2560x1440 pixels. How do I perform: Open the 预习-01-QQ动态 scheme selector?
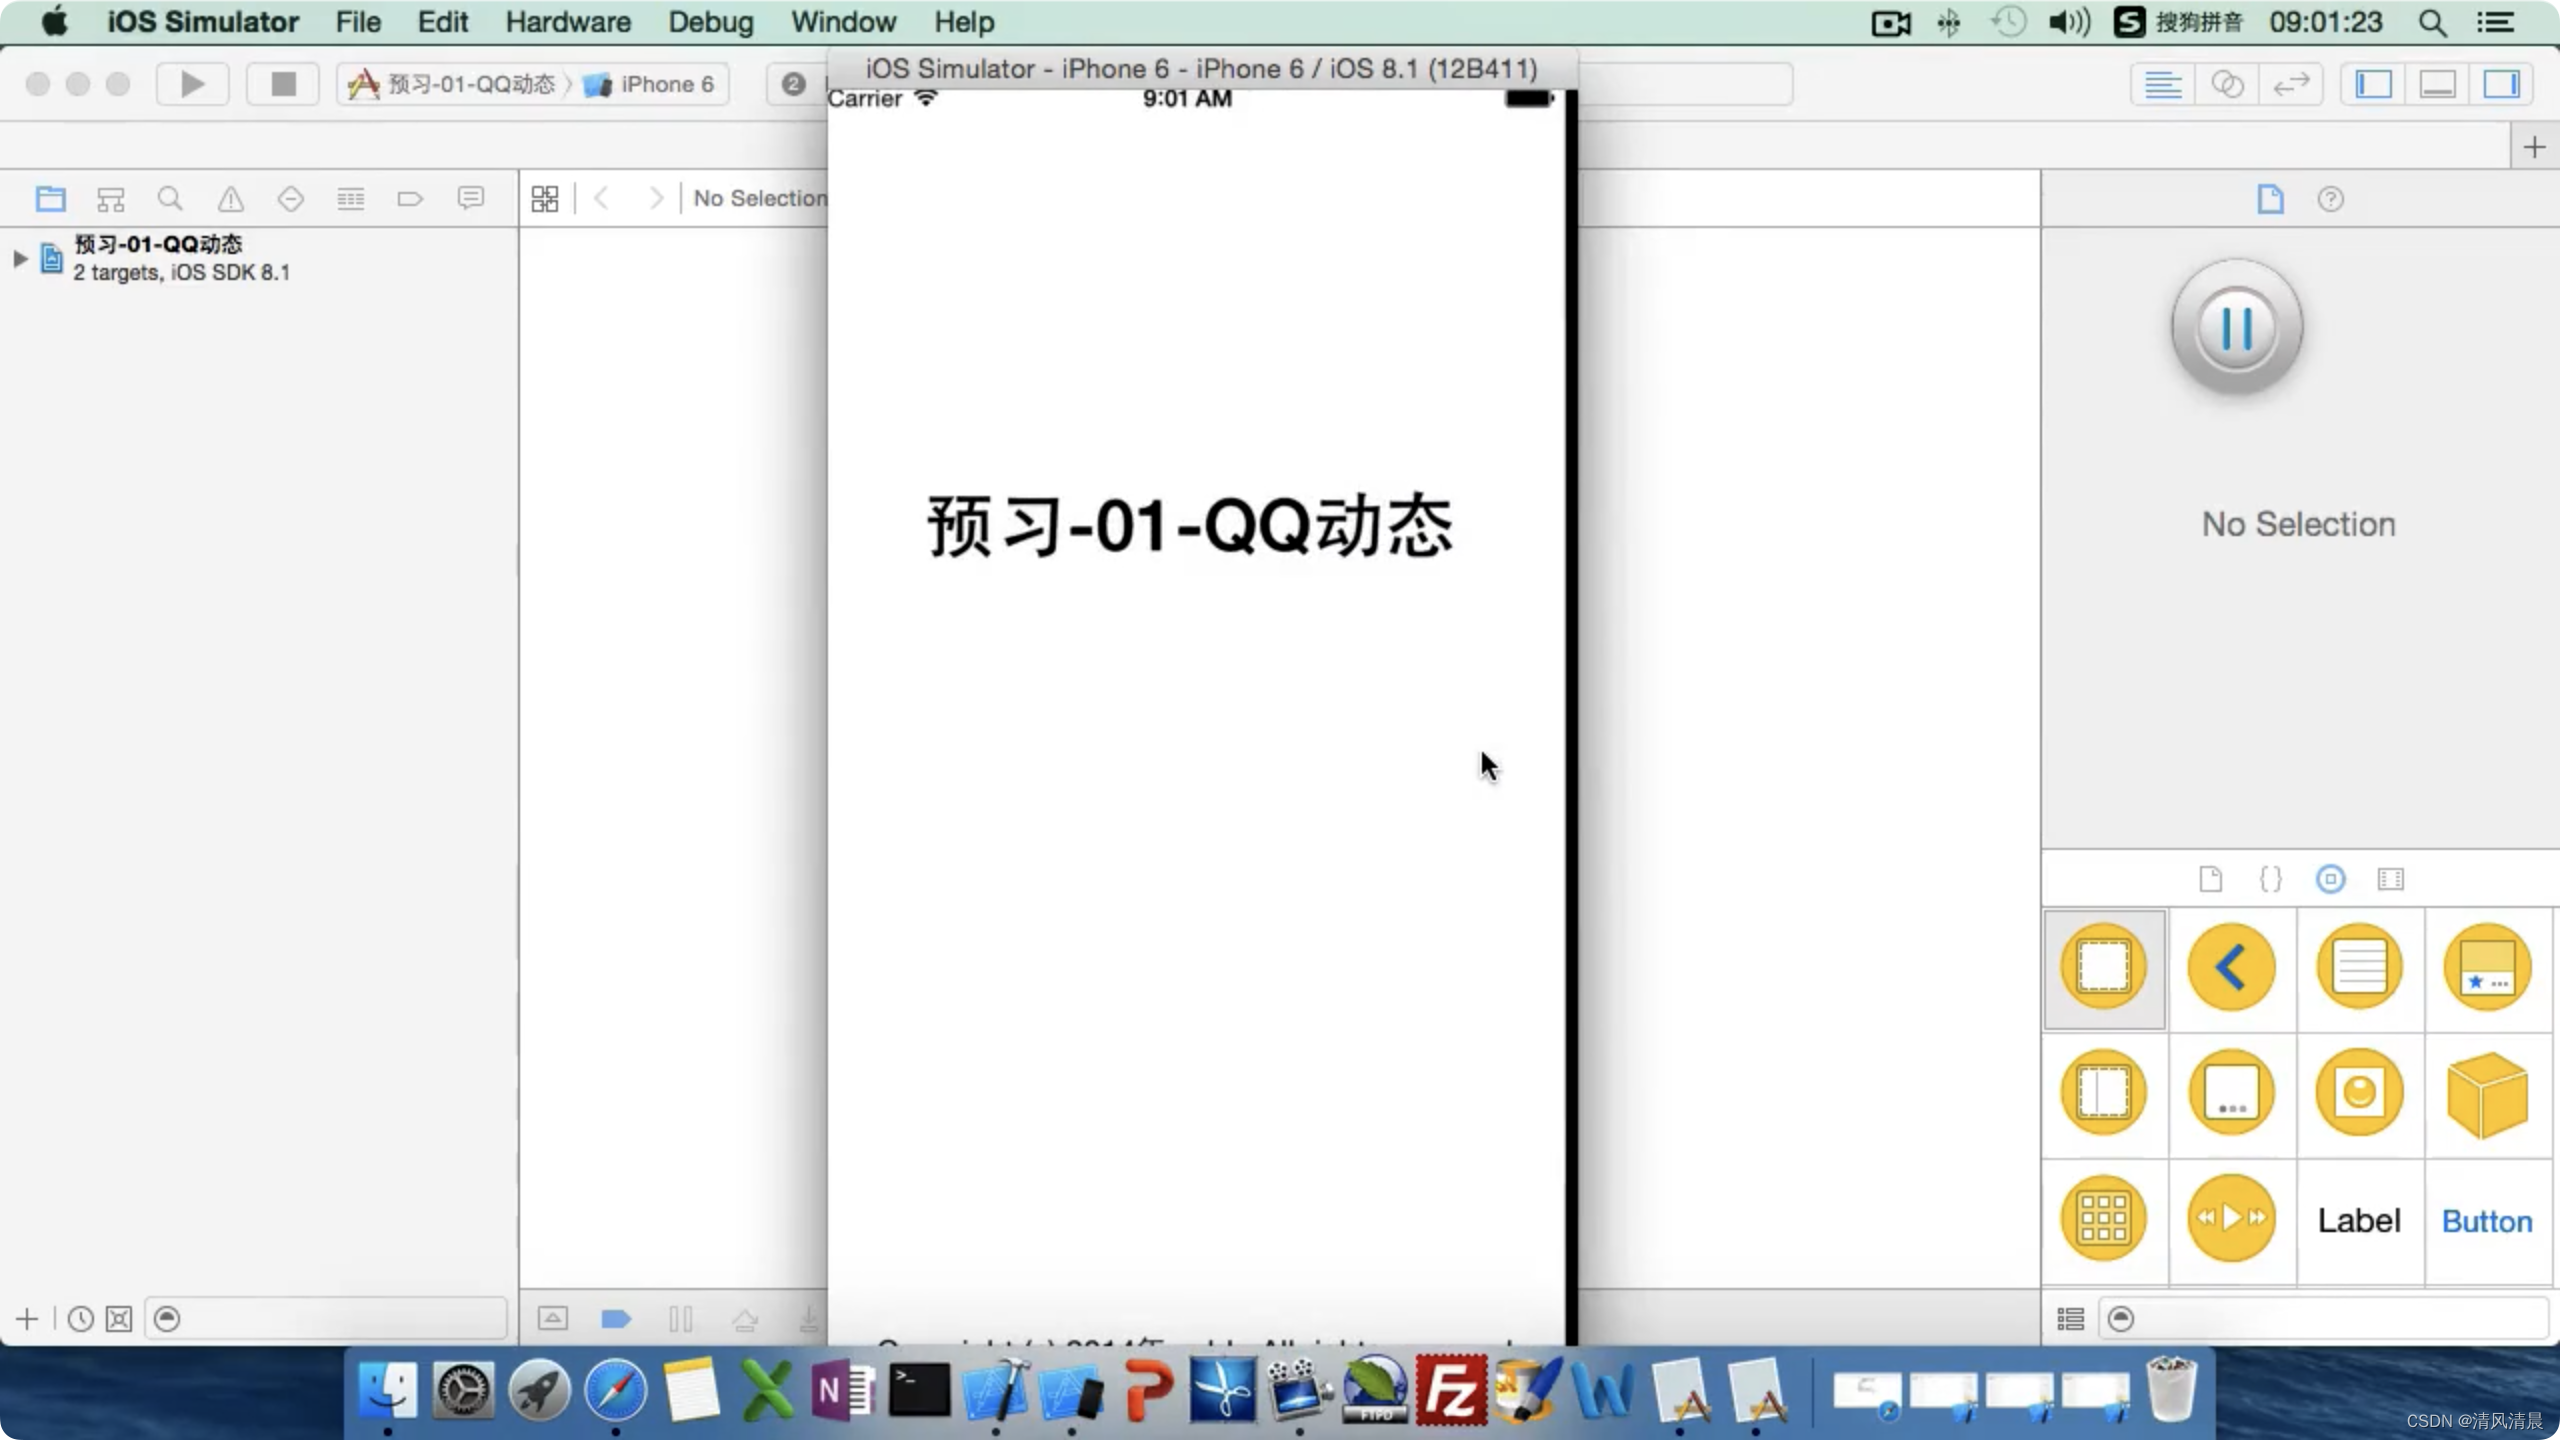[x=452, y=84]
